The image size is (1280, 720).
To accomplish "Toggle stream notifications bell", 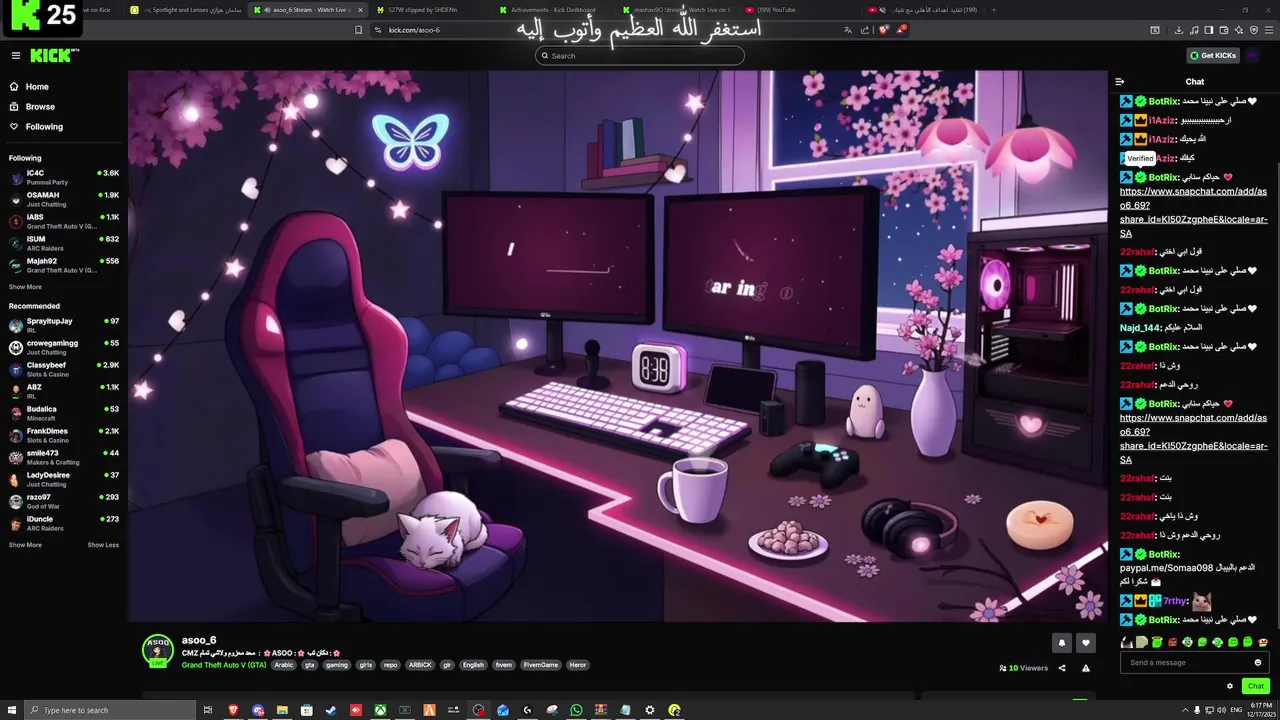I will [x=1061, y=643].
